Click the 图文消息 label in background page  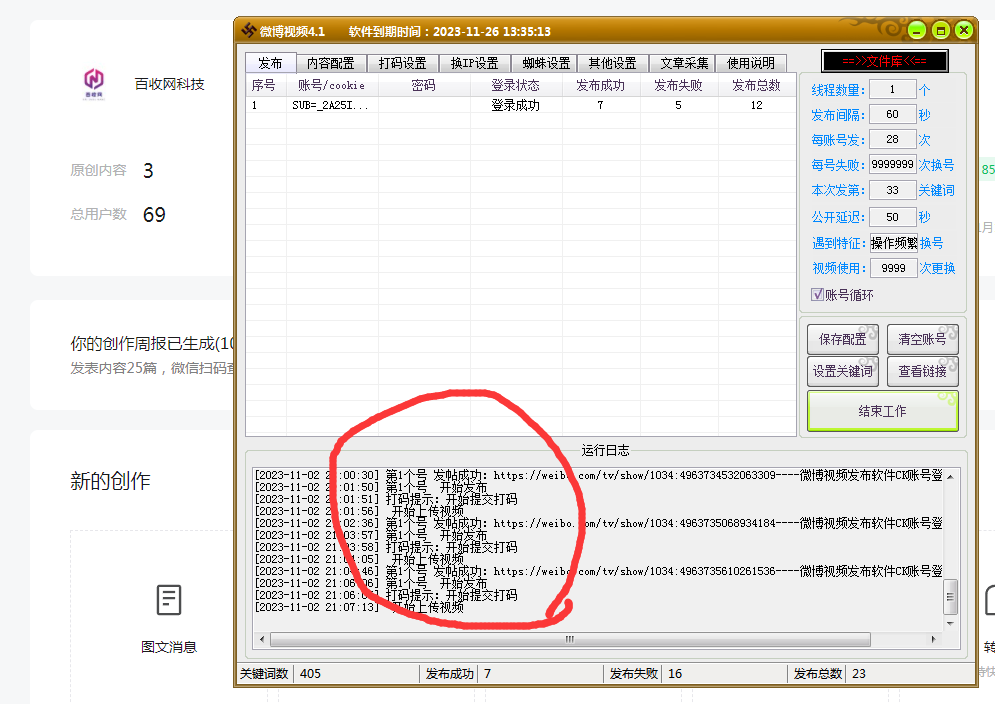tap(169, 647)
